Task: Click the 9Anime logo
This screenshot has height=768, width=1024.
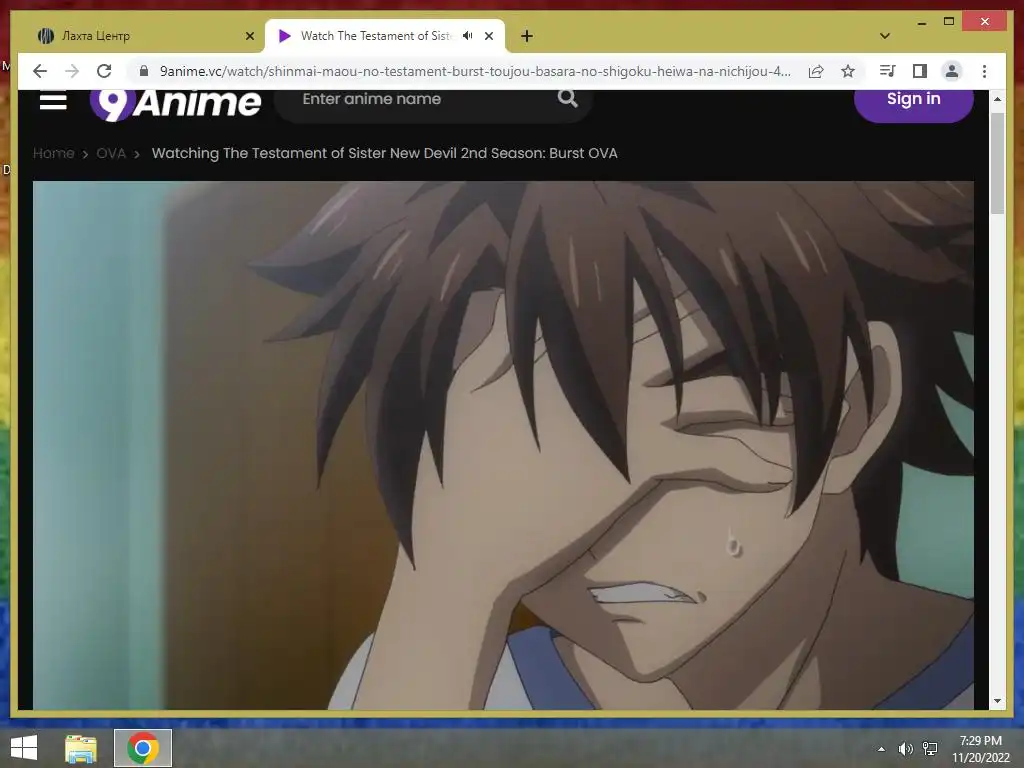Action: click(x=175, y=103)
